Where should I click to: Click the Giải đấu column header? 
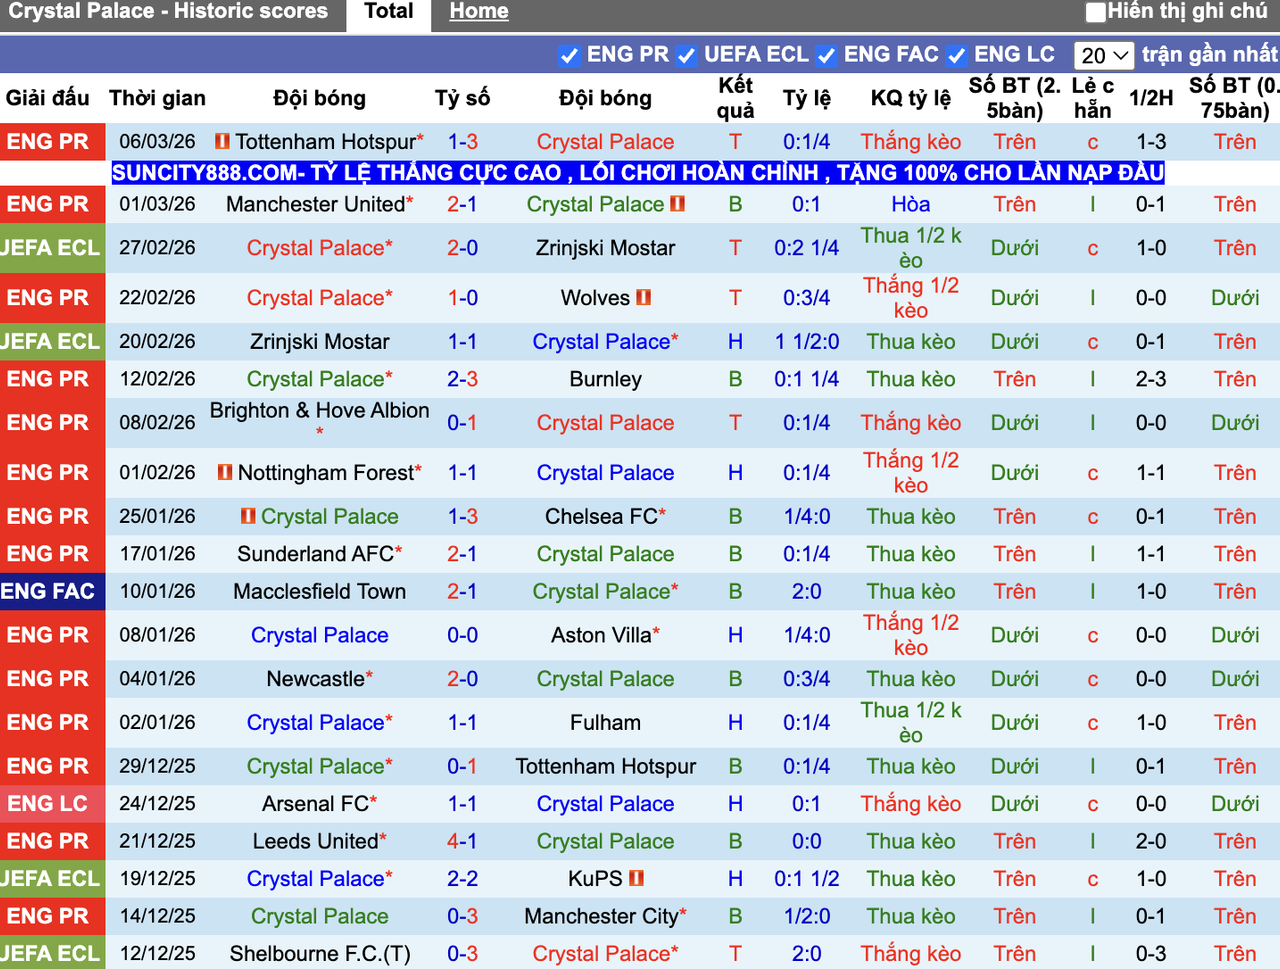point(47,98)
